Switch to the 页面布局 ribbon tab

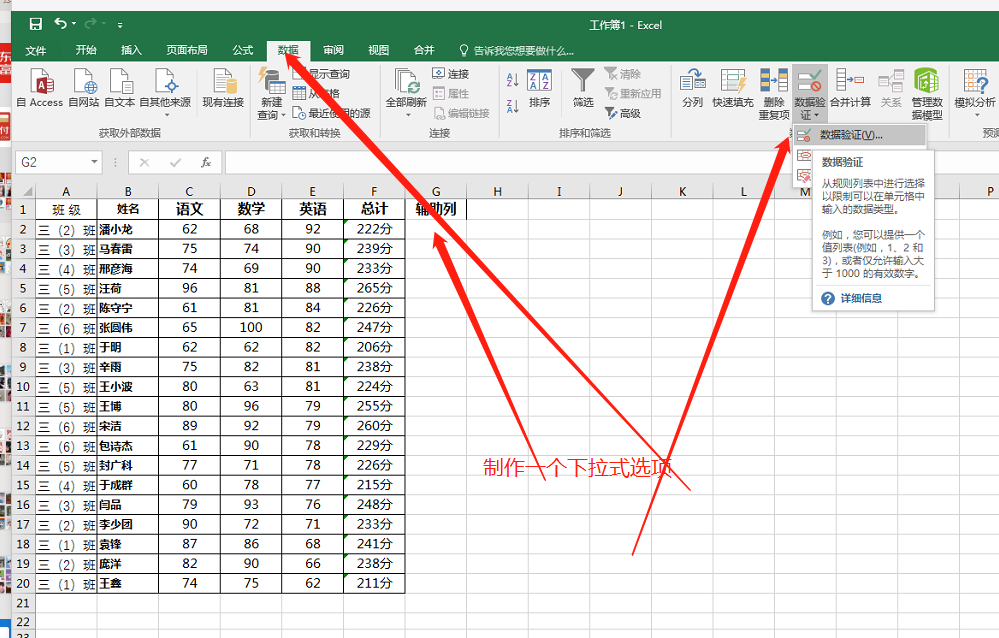coord(187,50)
